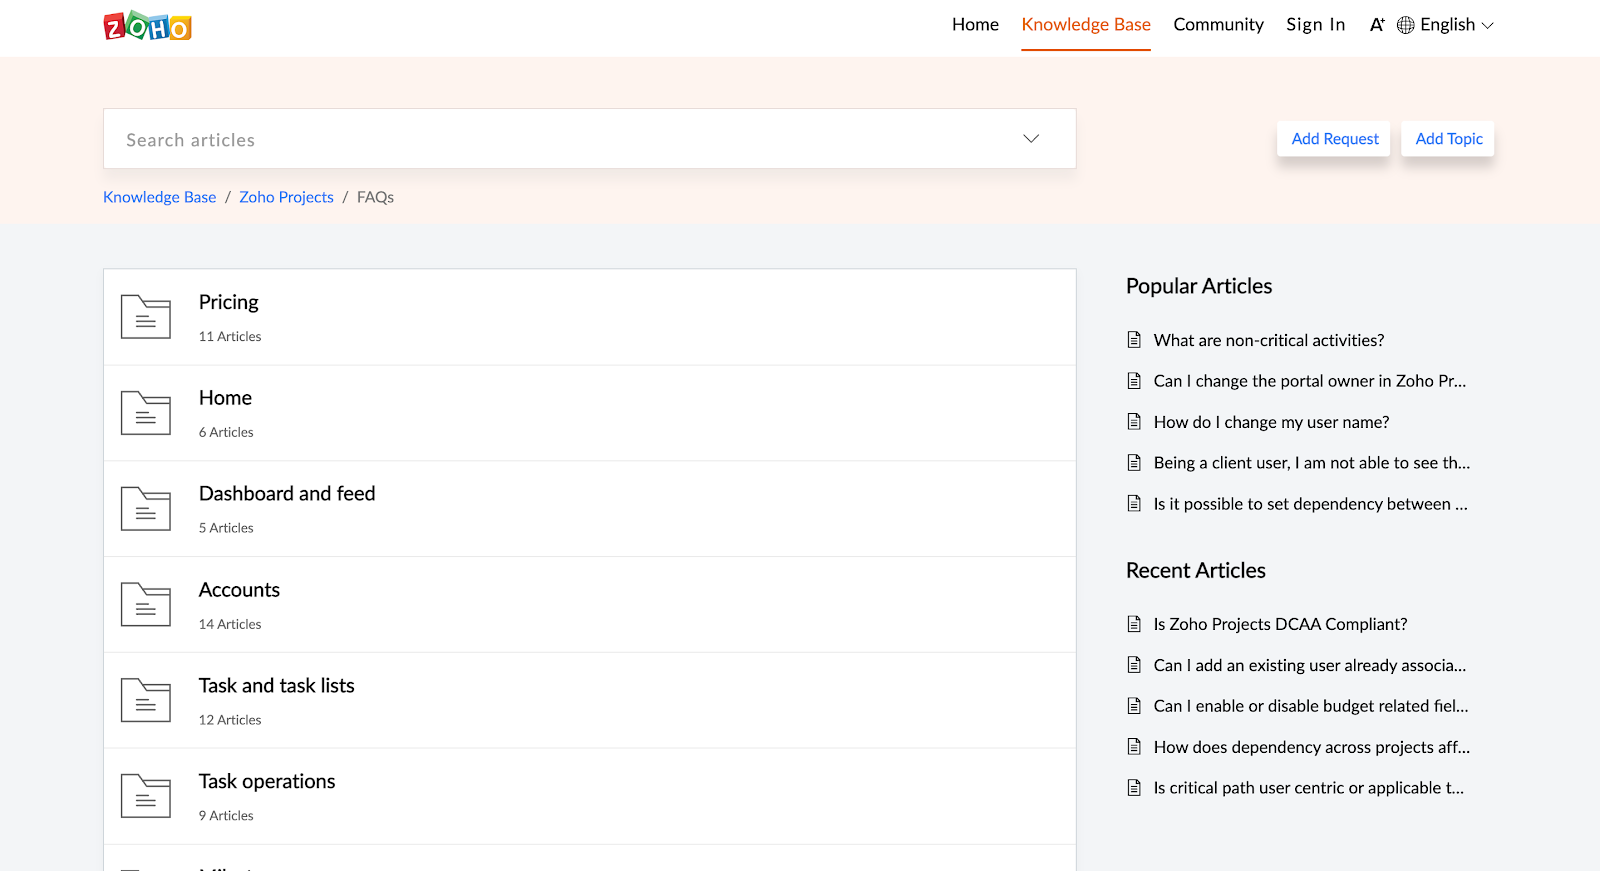The image size is (1600, 871).
Task: Click document icon beside 'Can I change the portal owner'
Action: point(1134,381)
